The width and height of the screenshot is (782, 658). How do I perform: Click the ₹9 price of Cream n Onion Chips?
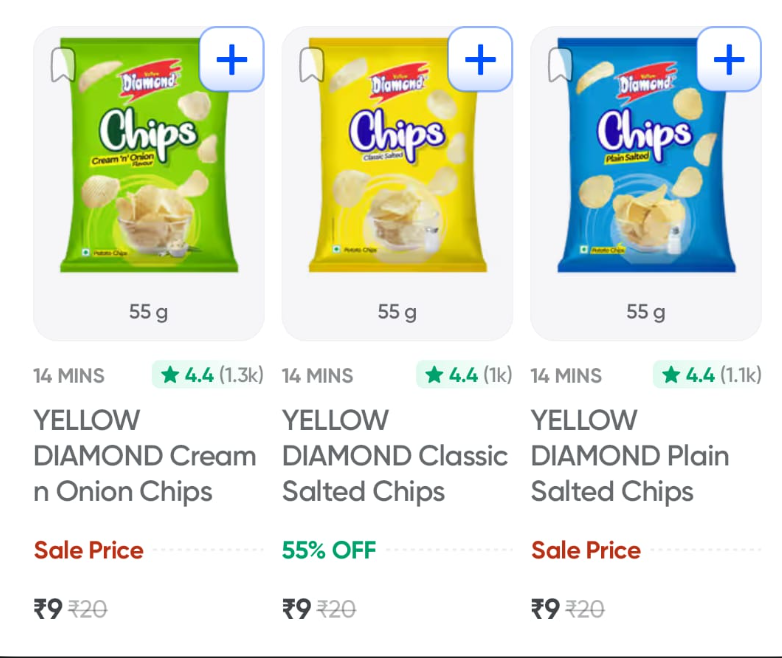click(x=48, y=608)
